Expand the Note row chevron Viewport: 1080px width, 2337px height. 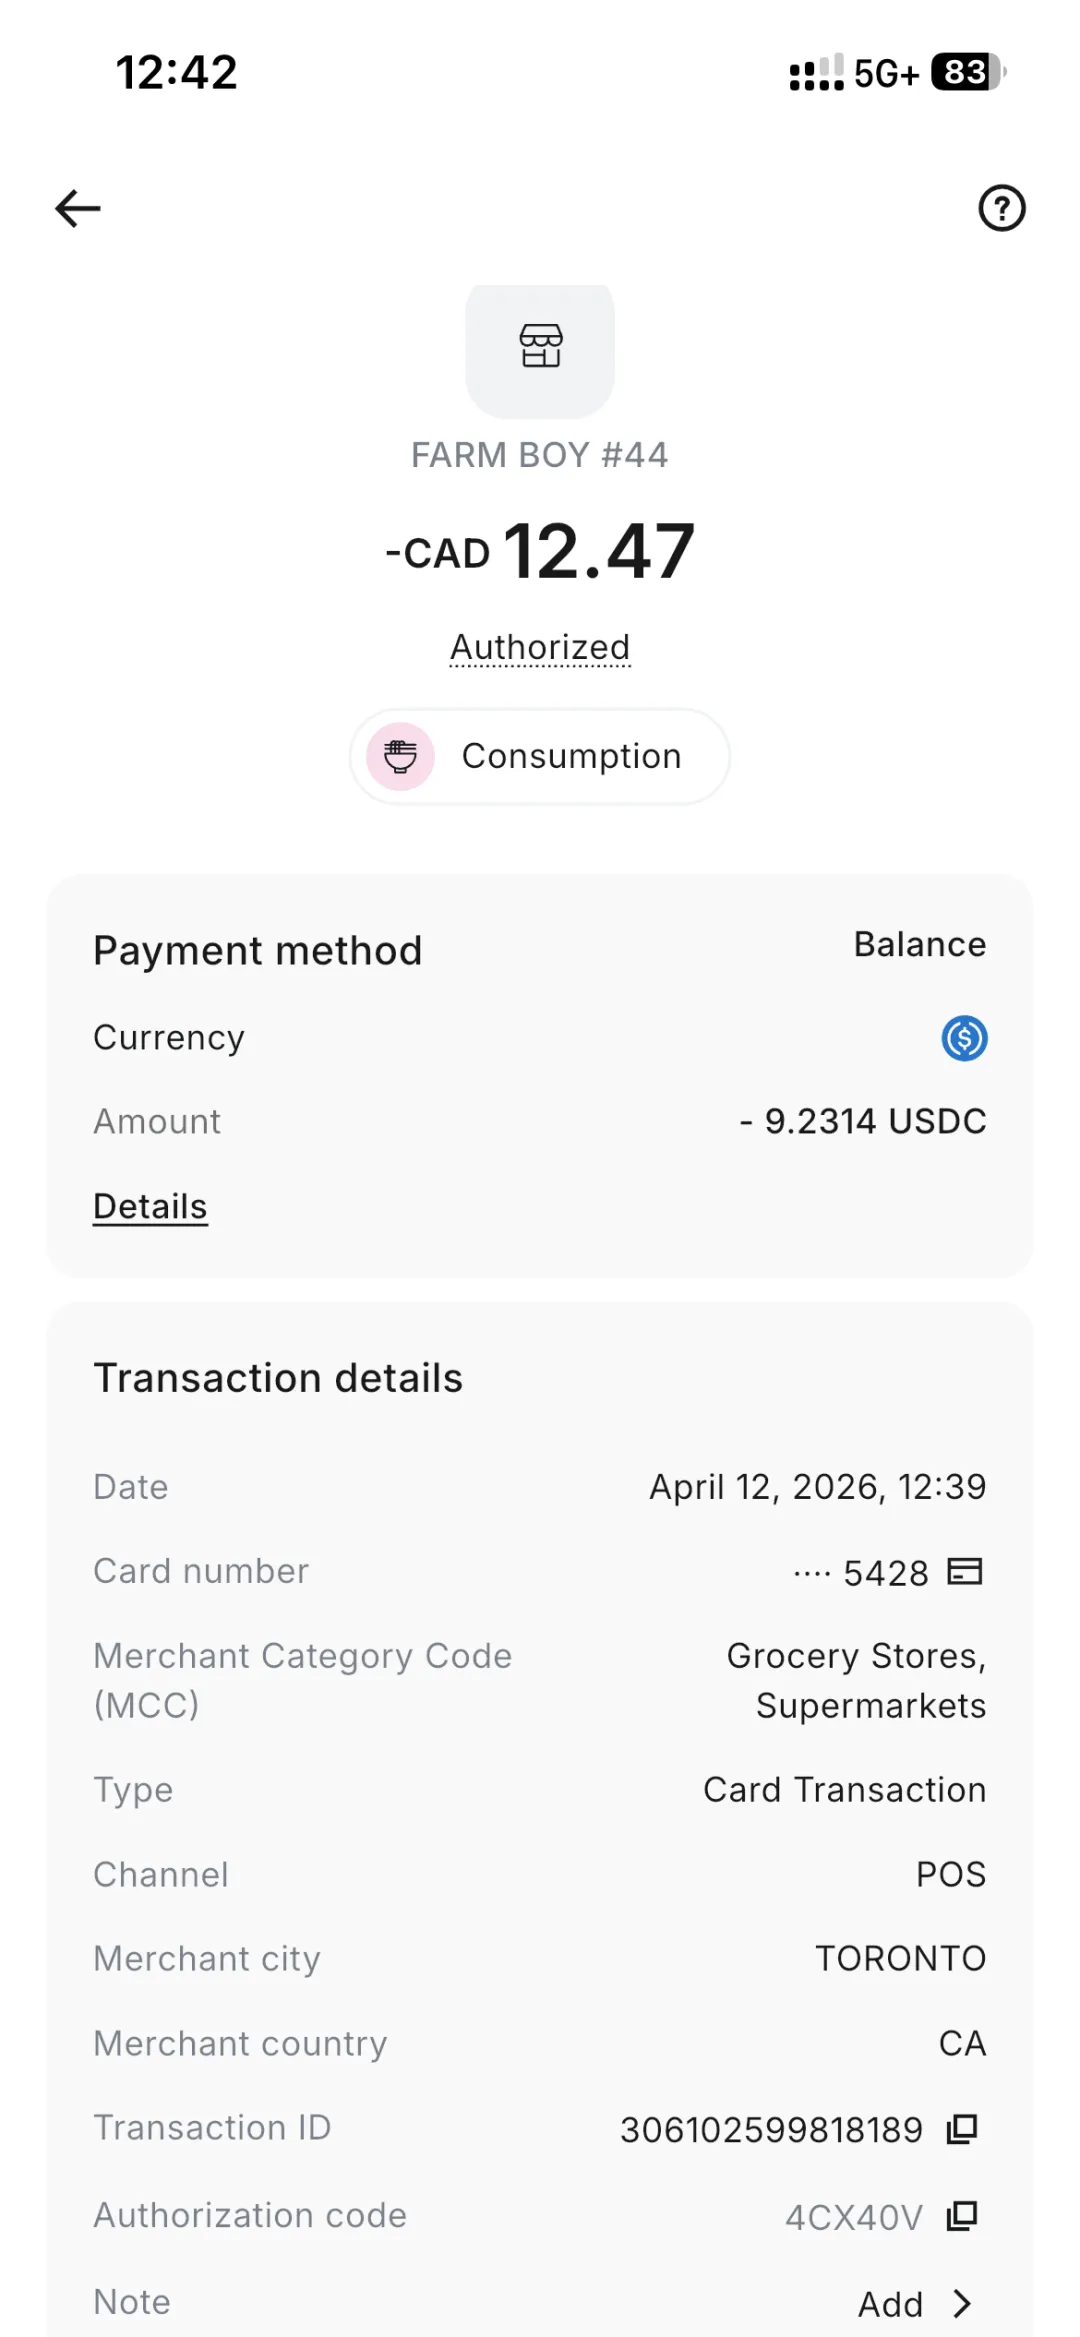(962, 2304)
